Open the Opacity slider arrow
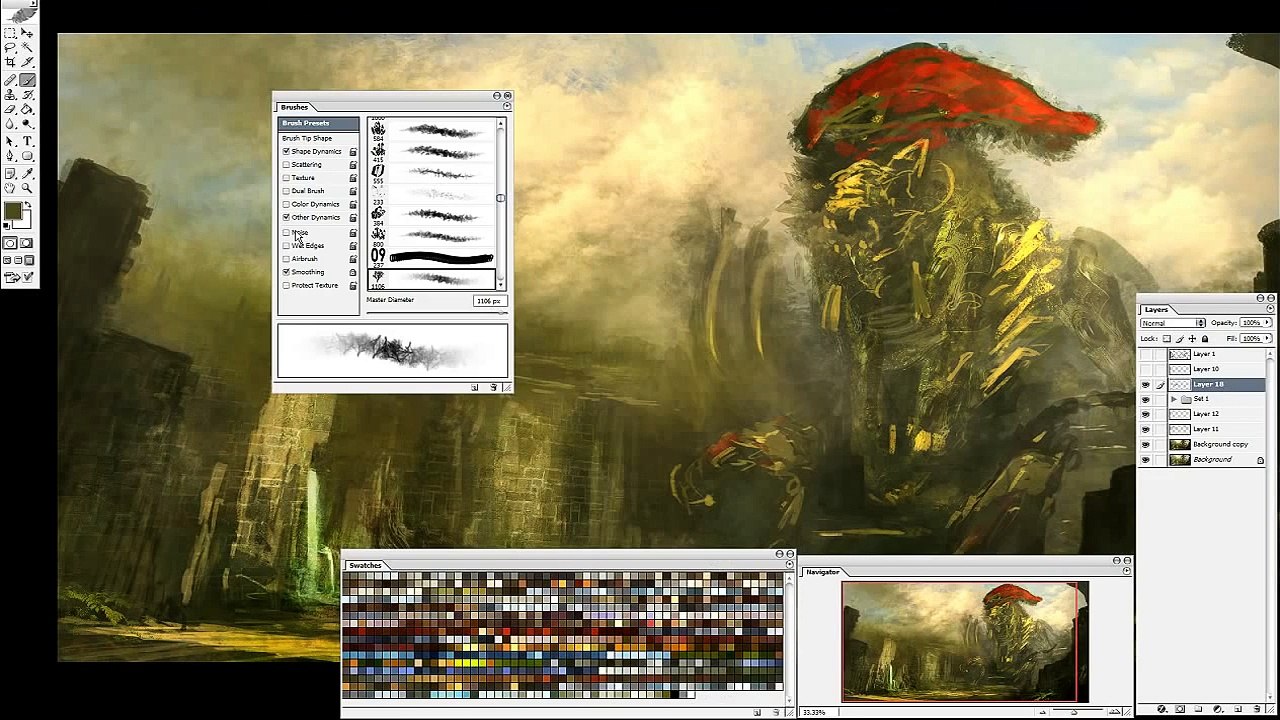1280x720 pixels. (1266, 322)
